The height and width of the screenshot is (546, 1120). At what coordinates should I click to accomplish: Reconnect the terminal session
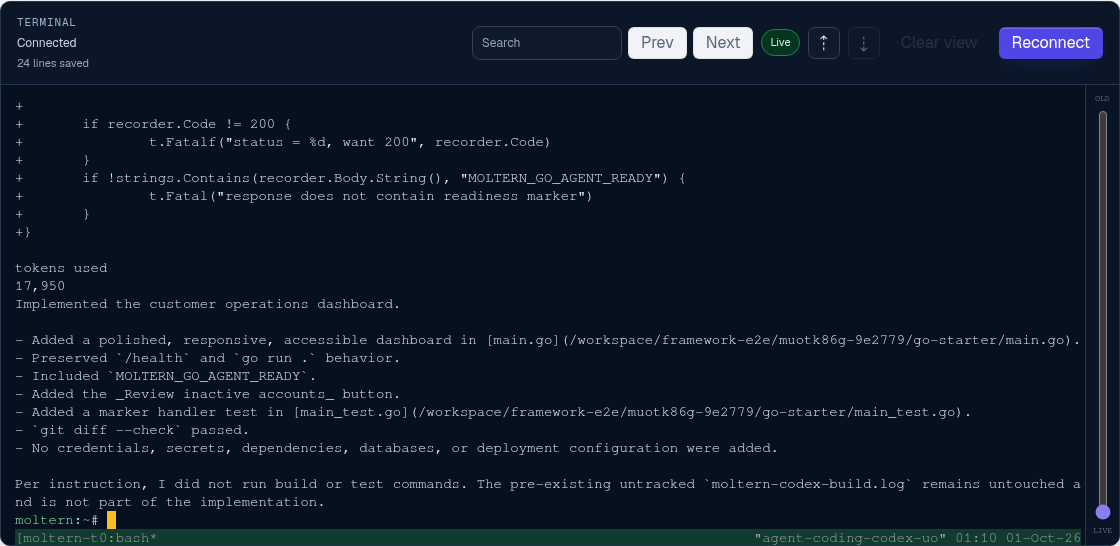[x=1051, y=43]
